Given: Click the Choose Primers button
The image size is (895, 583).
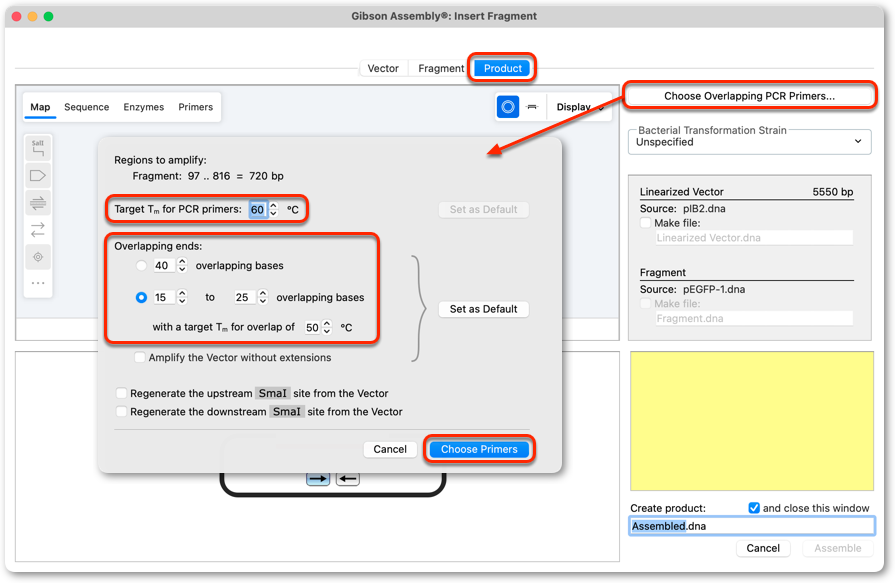Looking at the screenshot, I should (x=479, y=449).
